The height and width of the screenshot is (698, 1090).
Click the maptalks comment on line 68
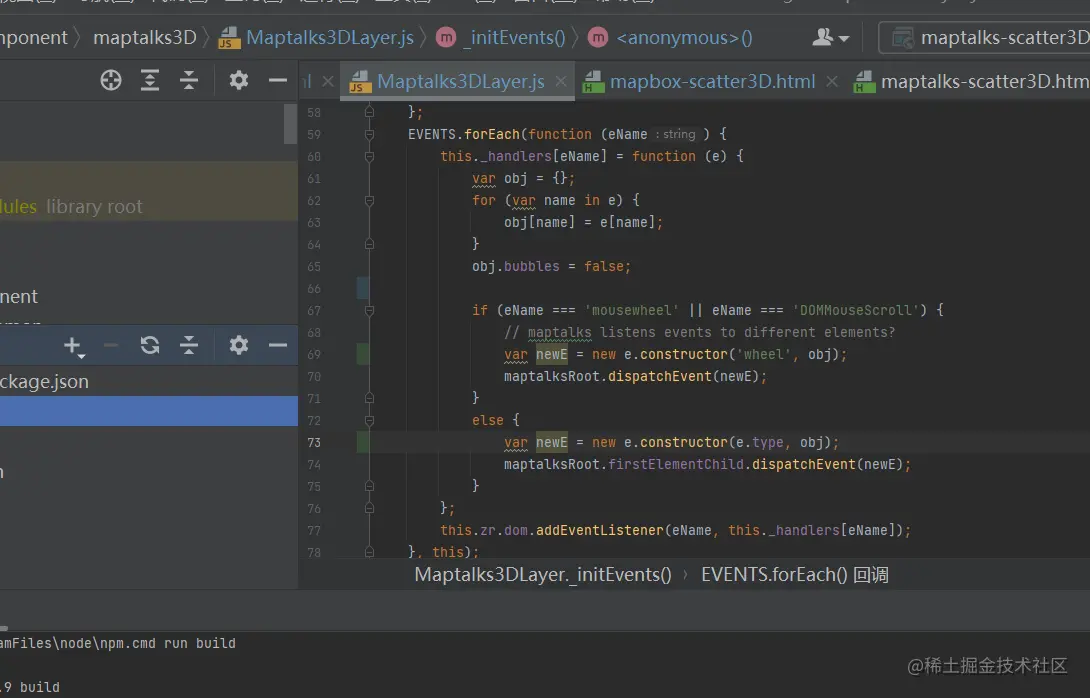[x=699, y=332]
